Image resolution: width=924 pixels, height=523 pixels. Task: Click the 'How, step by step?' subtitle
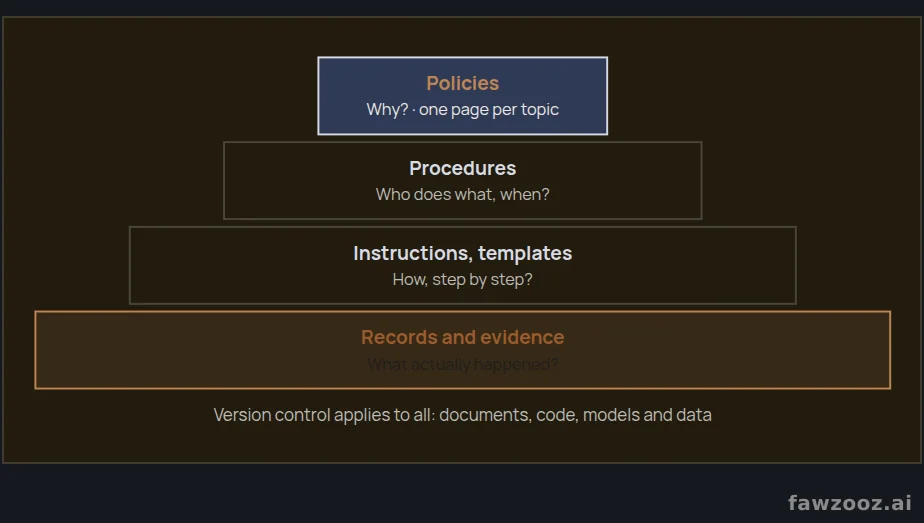pyautogui.click(x=463, y=279)
